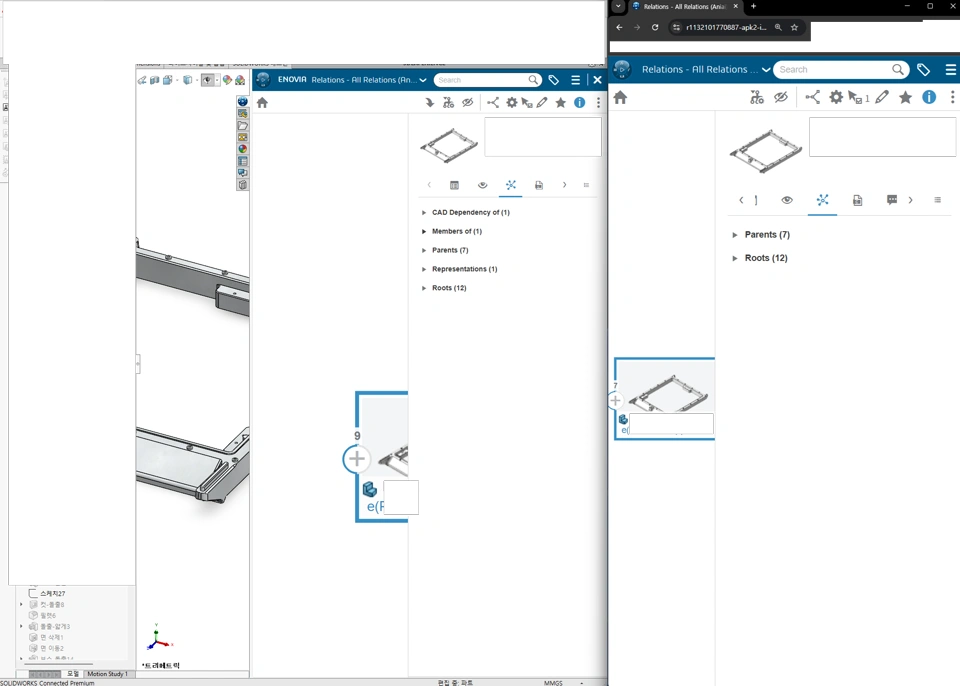Open the tab list menu icon in ENOVIA panel
This screenshot has width=960, height=686.
point(586,185)
